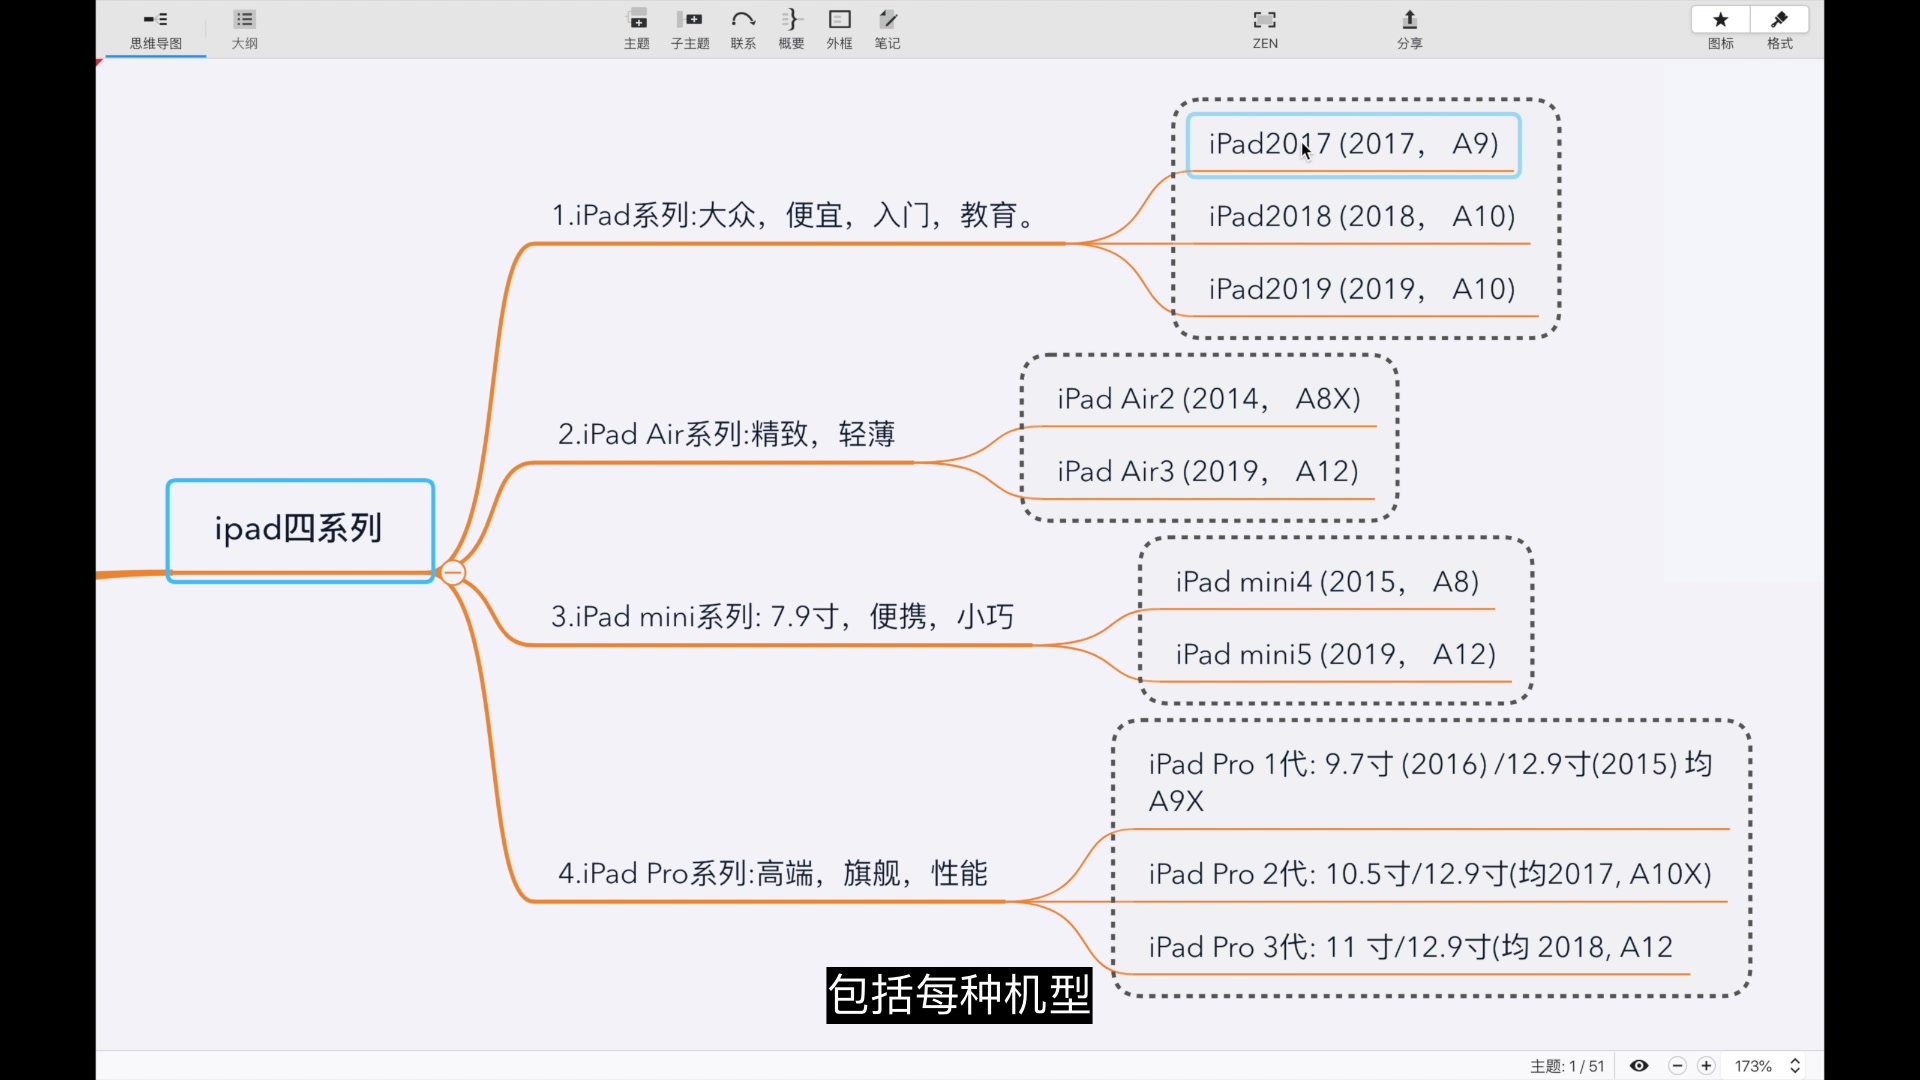Select topic 1.iPad系列:大众，便宜，入门，教育。

pos(797,215)
